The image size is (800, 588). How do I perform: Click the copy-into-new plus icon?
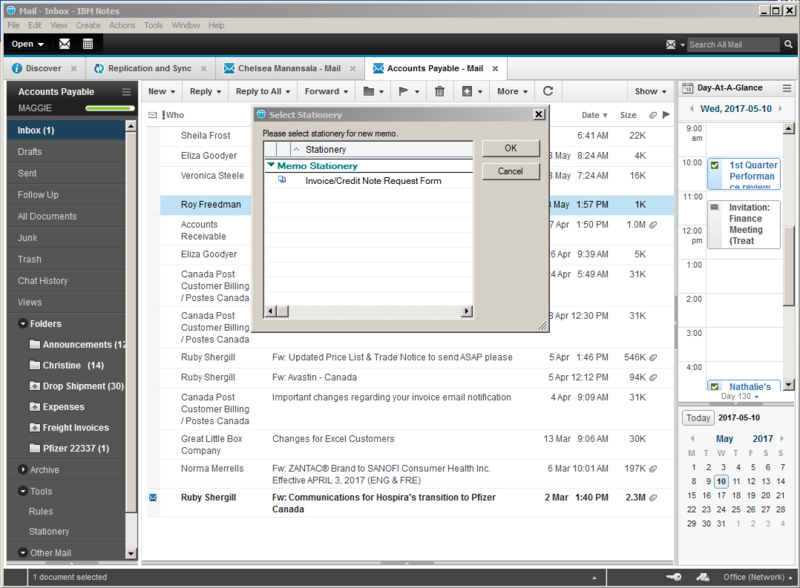pos(467,91)
